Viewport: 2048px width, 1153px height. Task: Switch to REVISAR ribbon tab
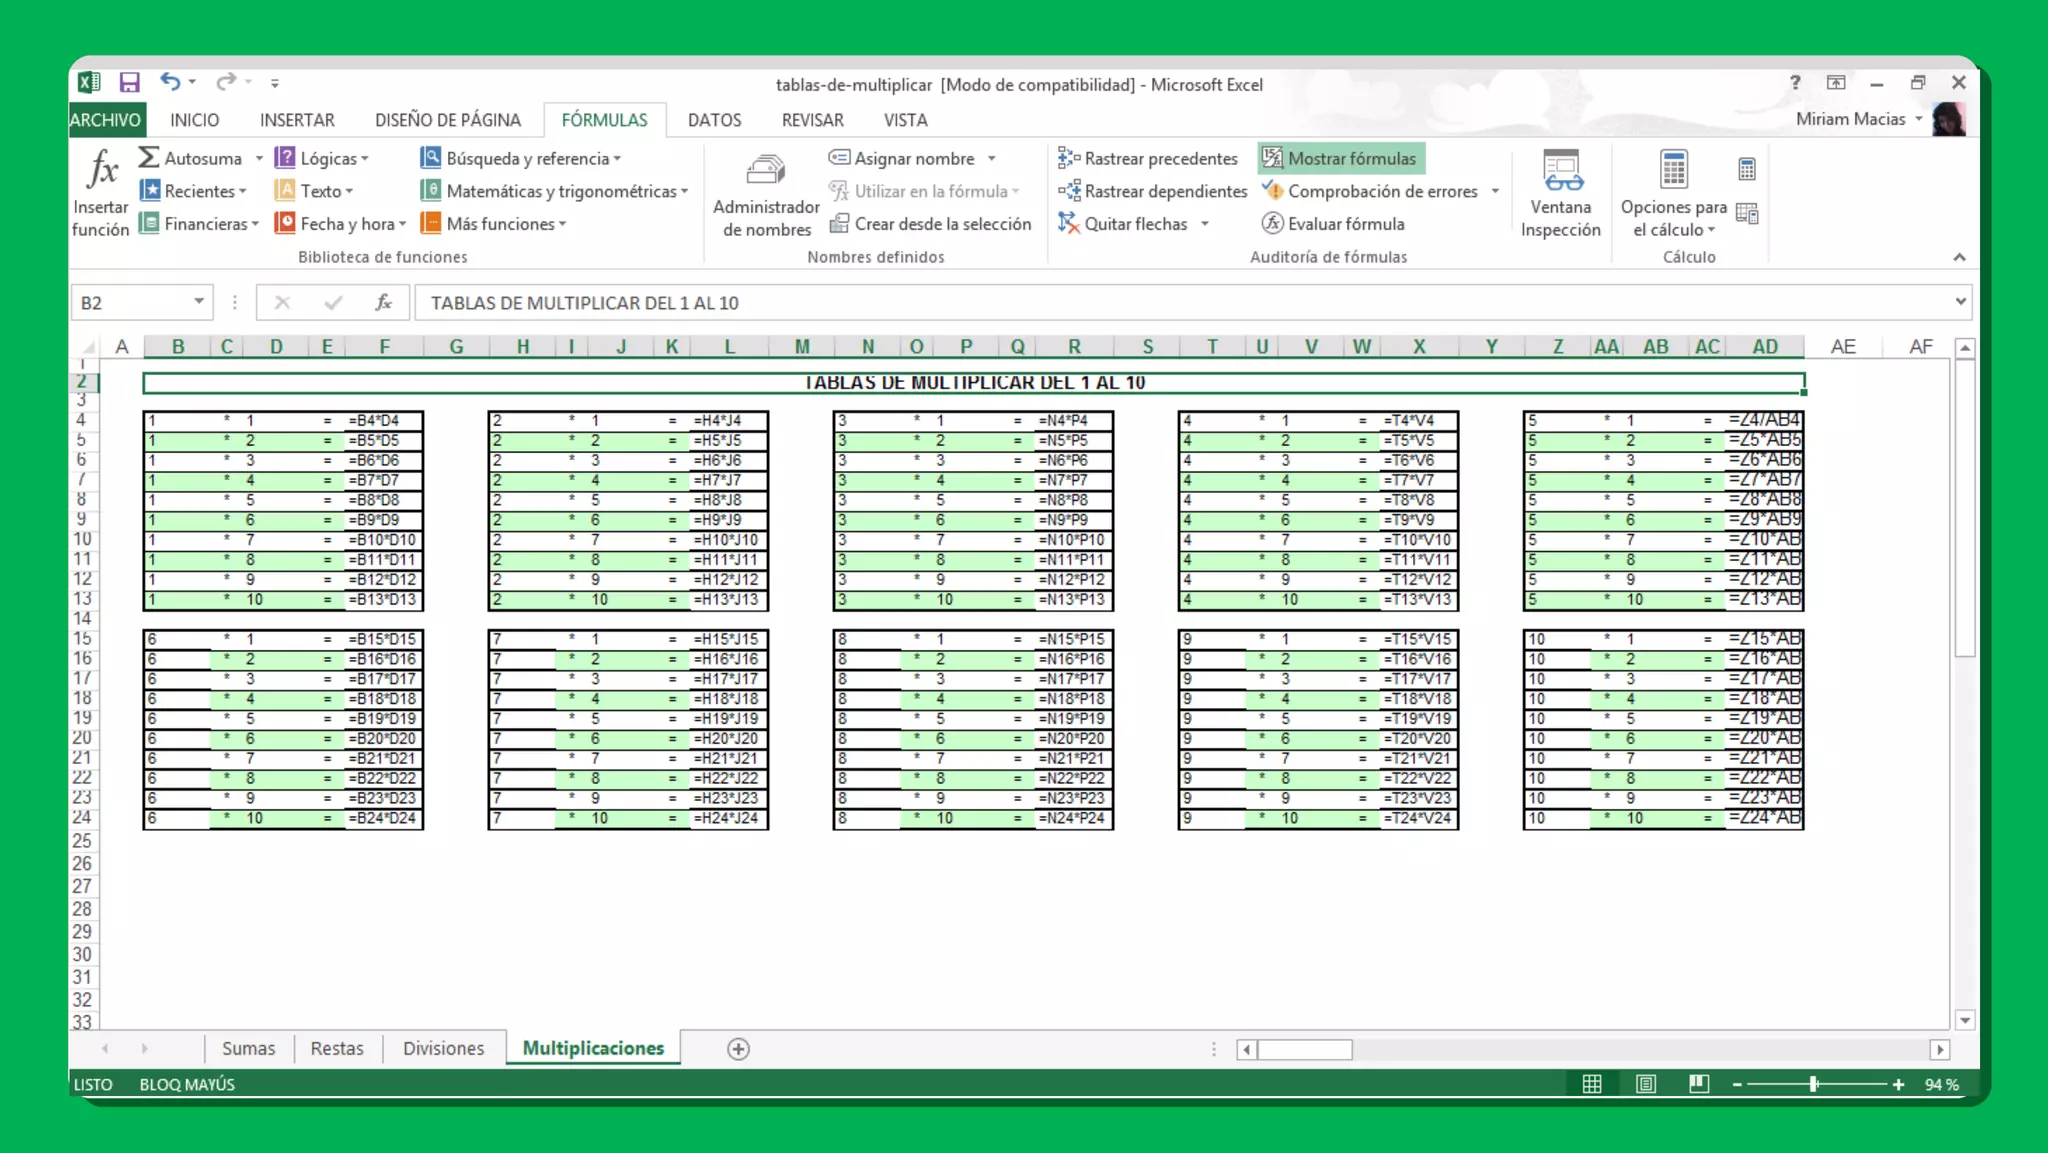point(812,120)
